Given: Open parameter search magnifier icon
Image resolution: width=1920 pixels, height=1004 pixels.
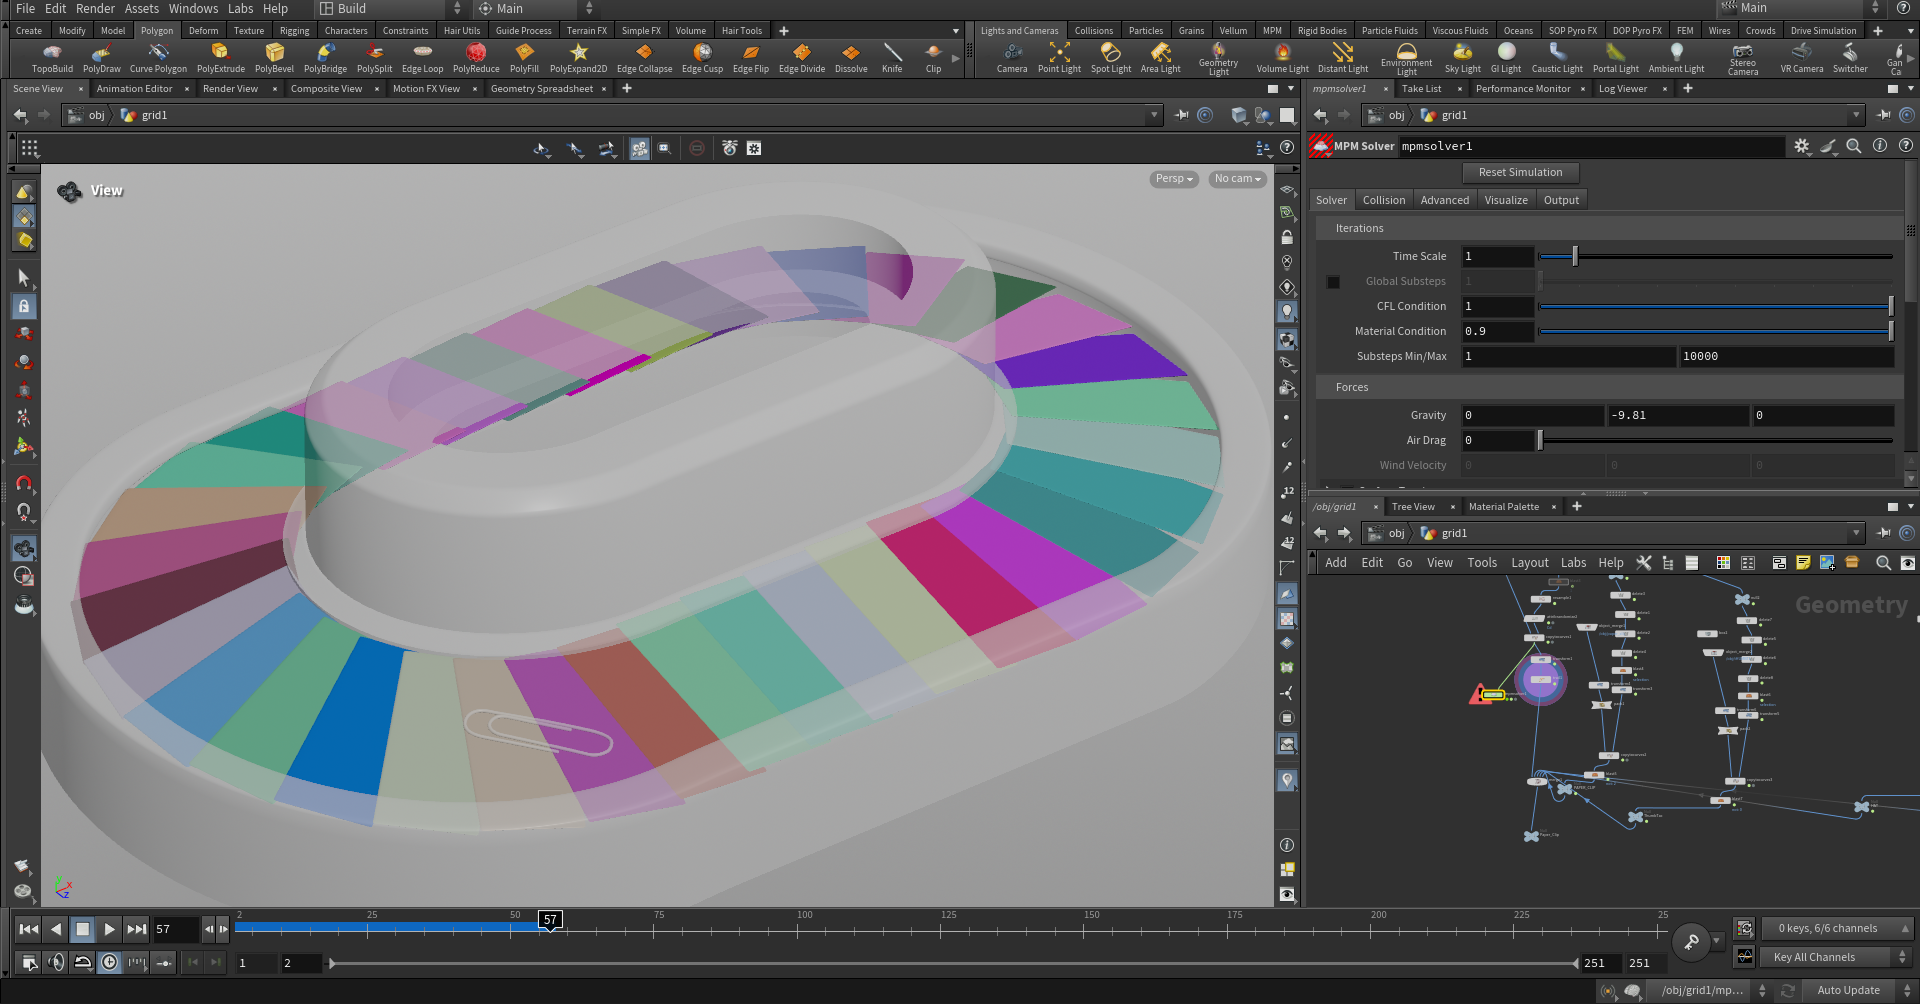Looking at the screenshot, I should (1854, 146).
